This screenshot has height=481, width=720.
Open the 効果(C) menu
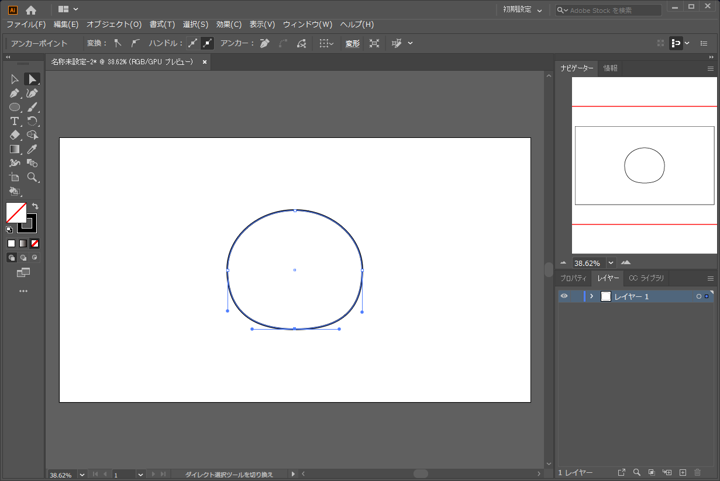point(229,24)
